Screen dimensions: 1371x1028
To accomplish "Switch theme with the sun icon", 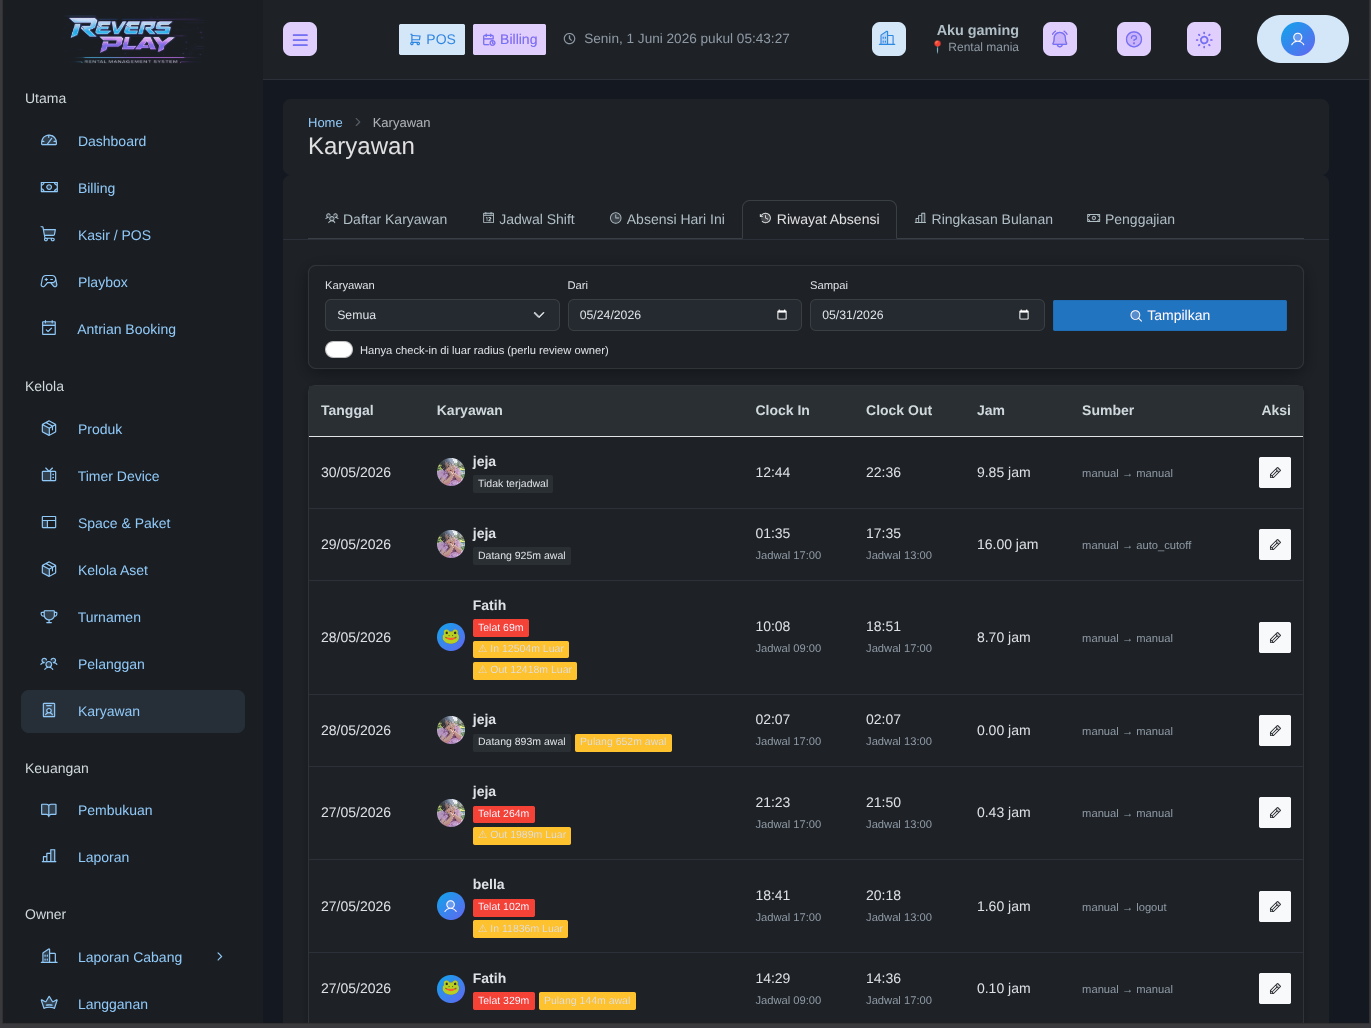I will point(1204,39).
